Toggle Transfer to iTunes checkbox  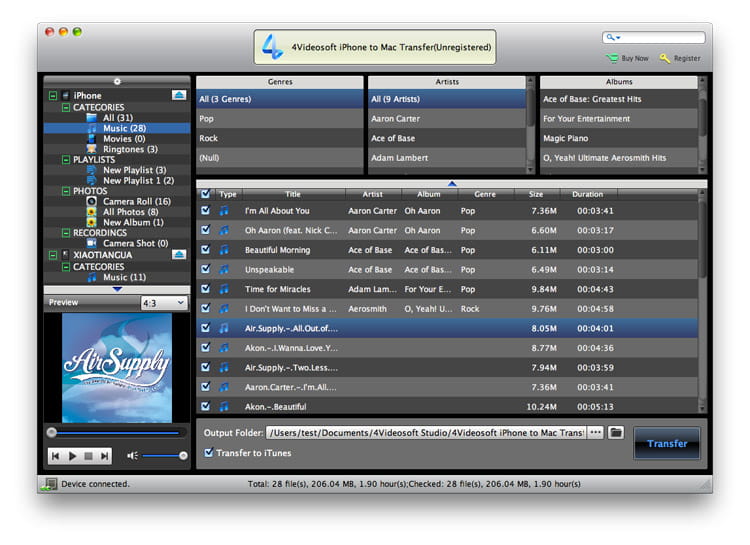click(x=209, y=452)
